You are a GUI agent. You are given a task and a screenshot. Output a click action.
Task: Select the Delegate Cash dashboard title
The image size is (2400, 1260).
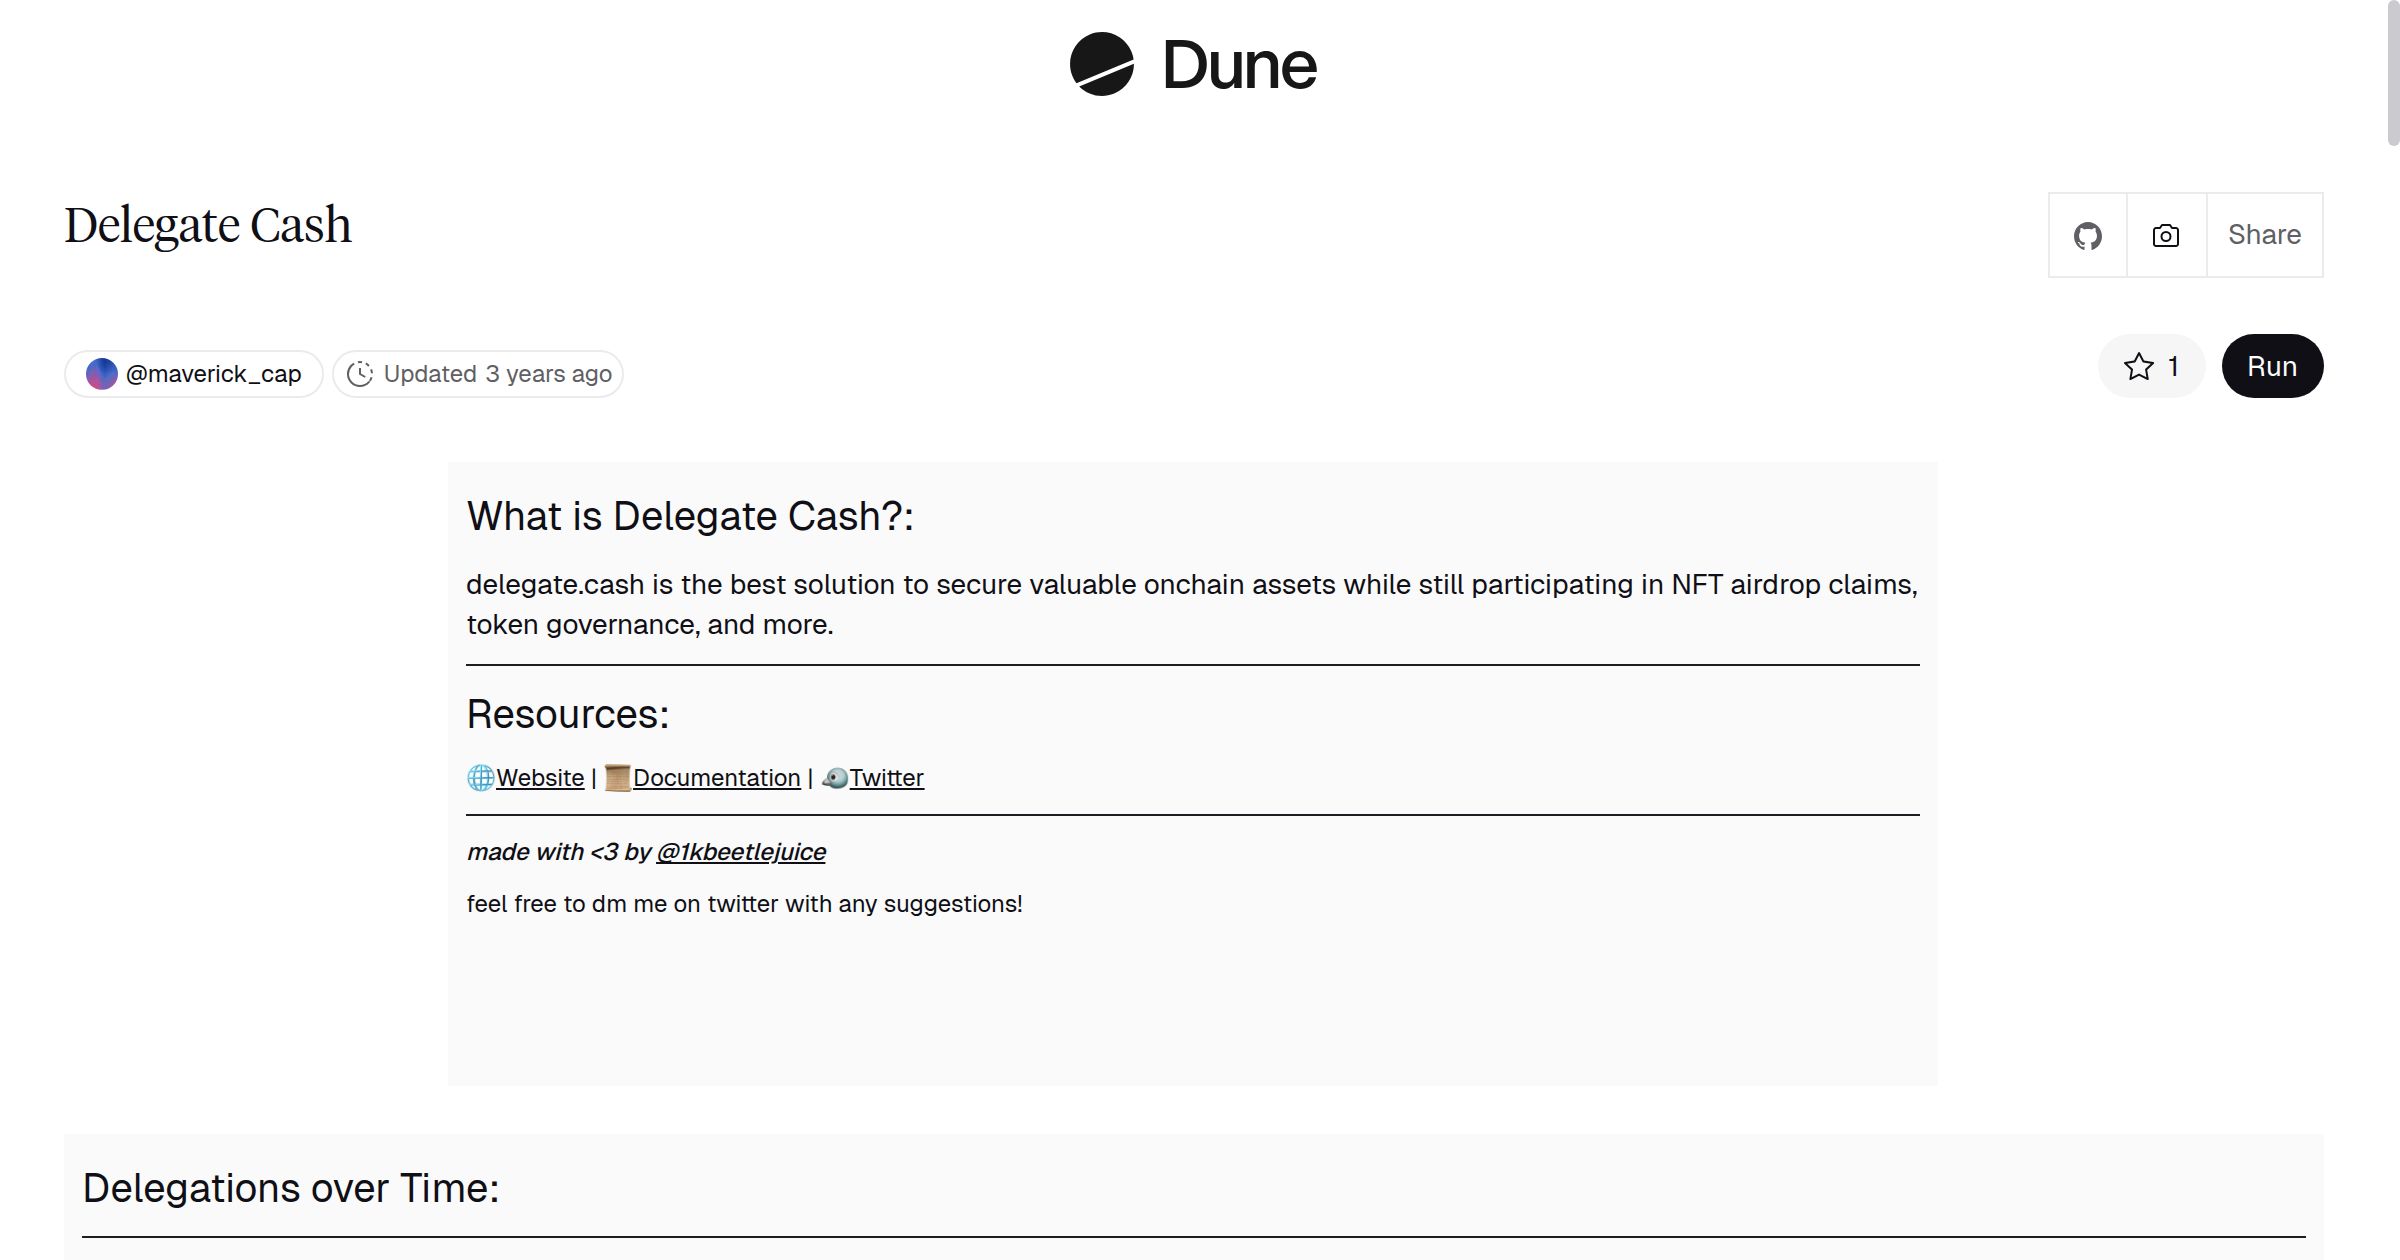click(x=207, y=224)
